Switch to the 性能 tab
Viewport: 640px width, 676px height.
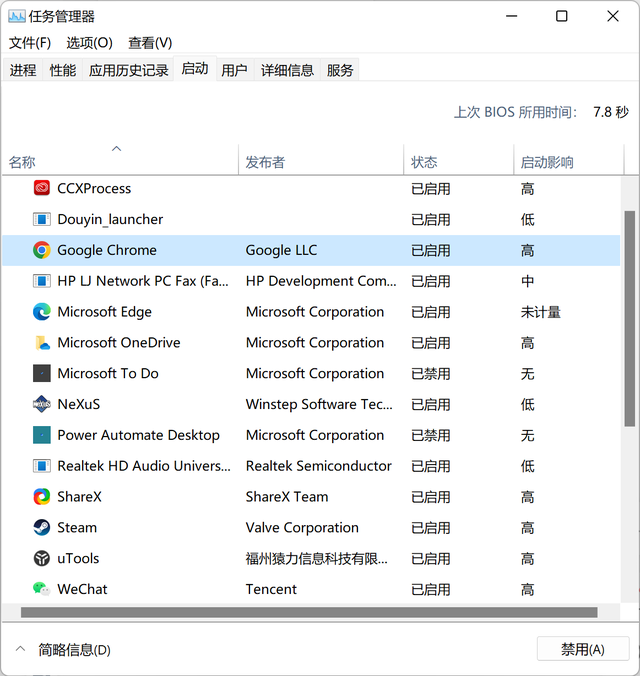63,70
